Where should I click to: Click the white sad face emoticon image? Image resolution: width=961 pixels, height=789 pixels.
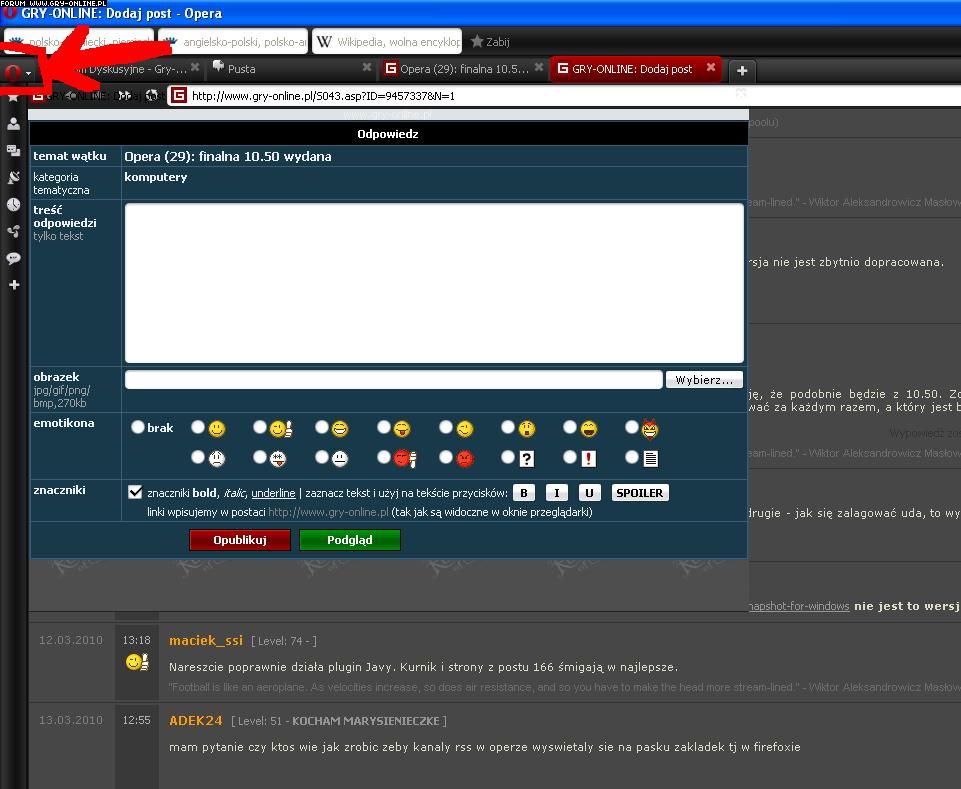pos(216,458)
